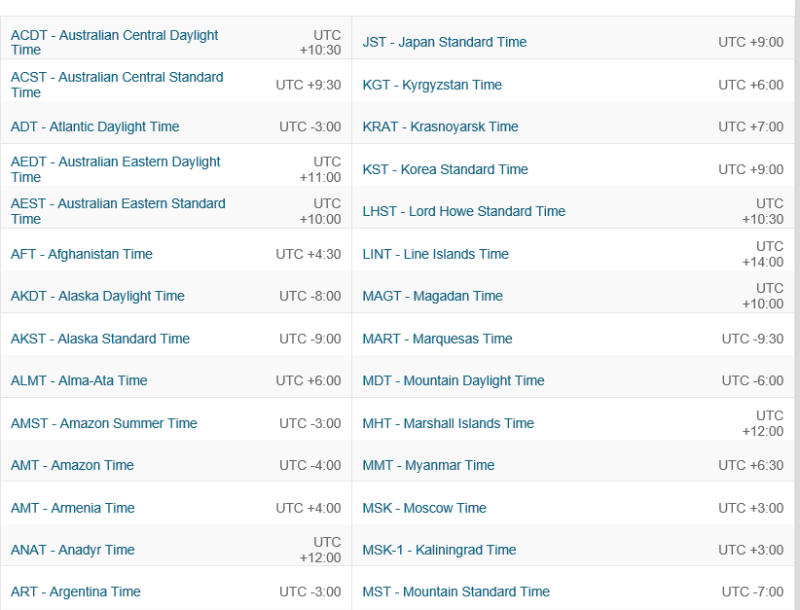Click AMT Armenia Time link
The width and height of the screenshot is (800, 610).
point(73,508)
